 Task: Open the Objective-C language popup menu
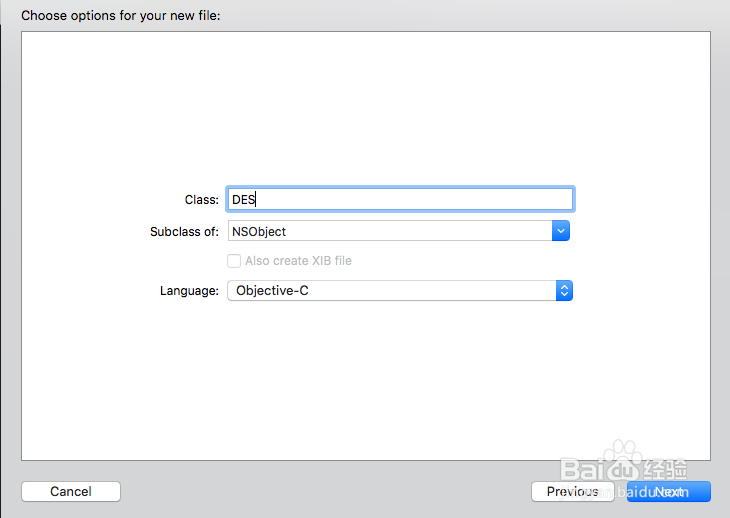(x=399, y=290)
